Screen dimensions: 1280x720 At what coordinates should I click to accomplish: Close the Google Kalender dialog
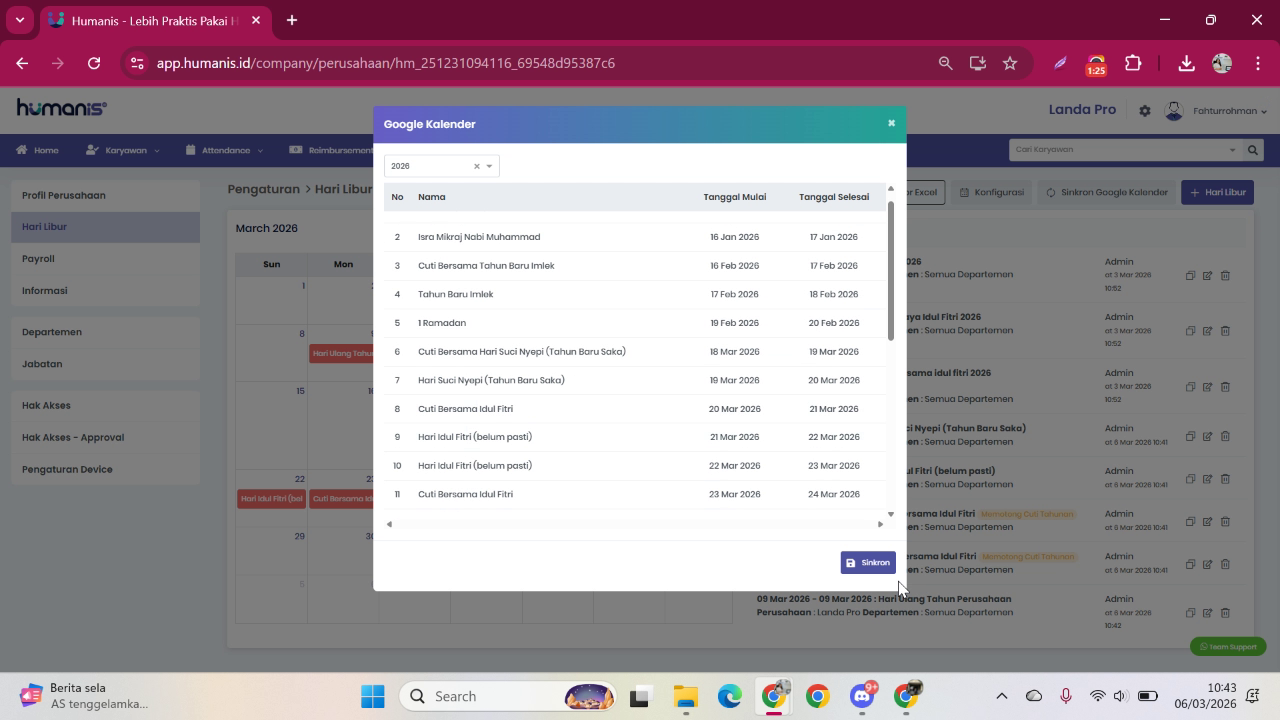(x=891, y=123)
